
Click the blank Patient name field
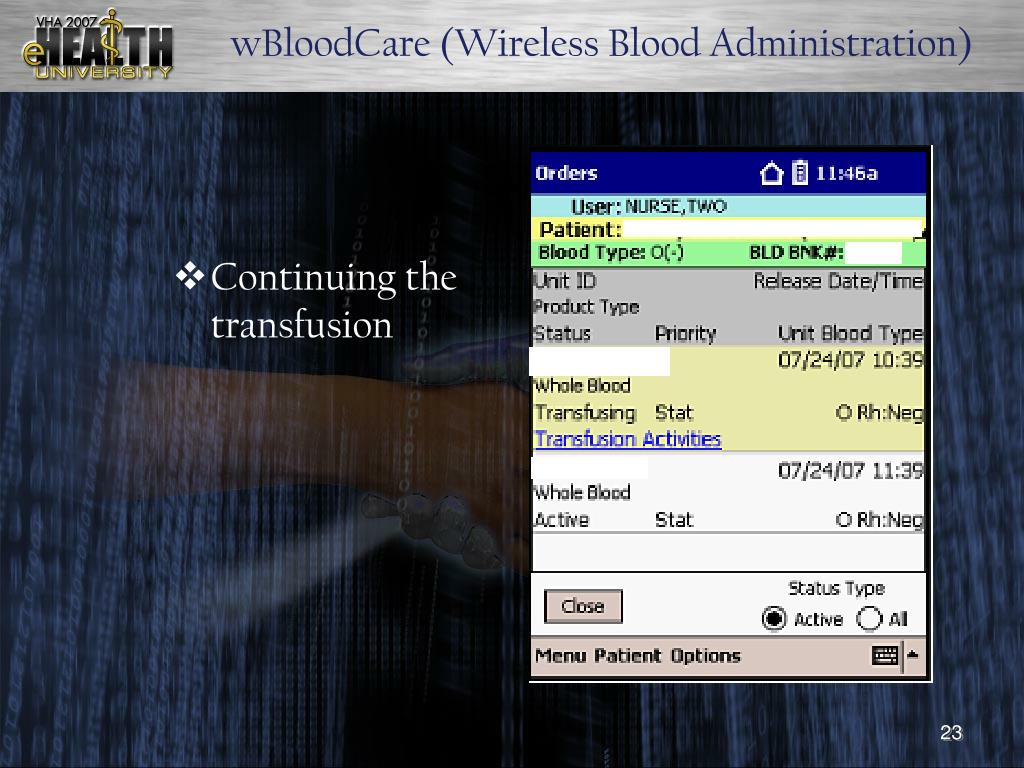click(x=773, y=229)
